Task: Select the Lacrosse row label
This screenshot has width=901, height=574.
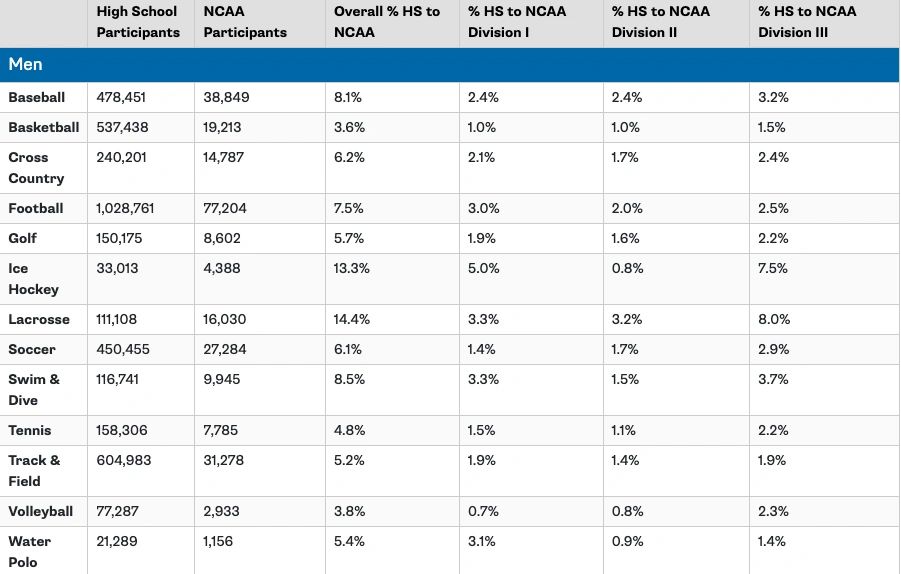Action: pos(39,319)
